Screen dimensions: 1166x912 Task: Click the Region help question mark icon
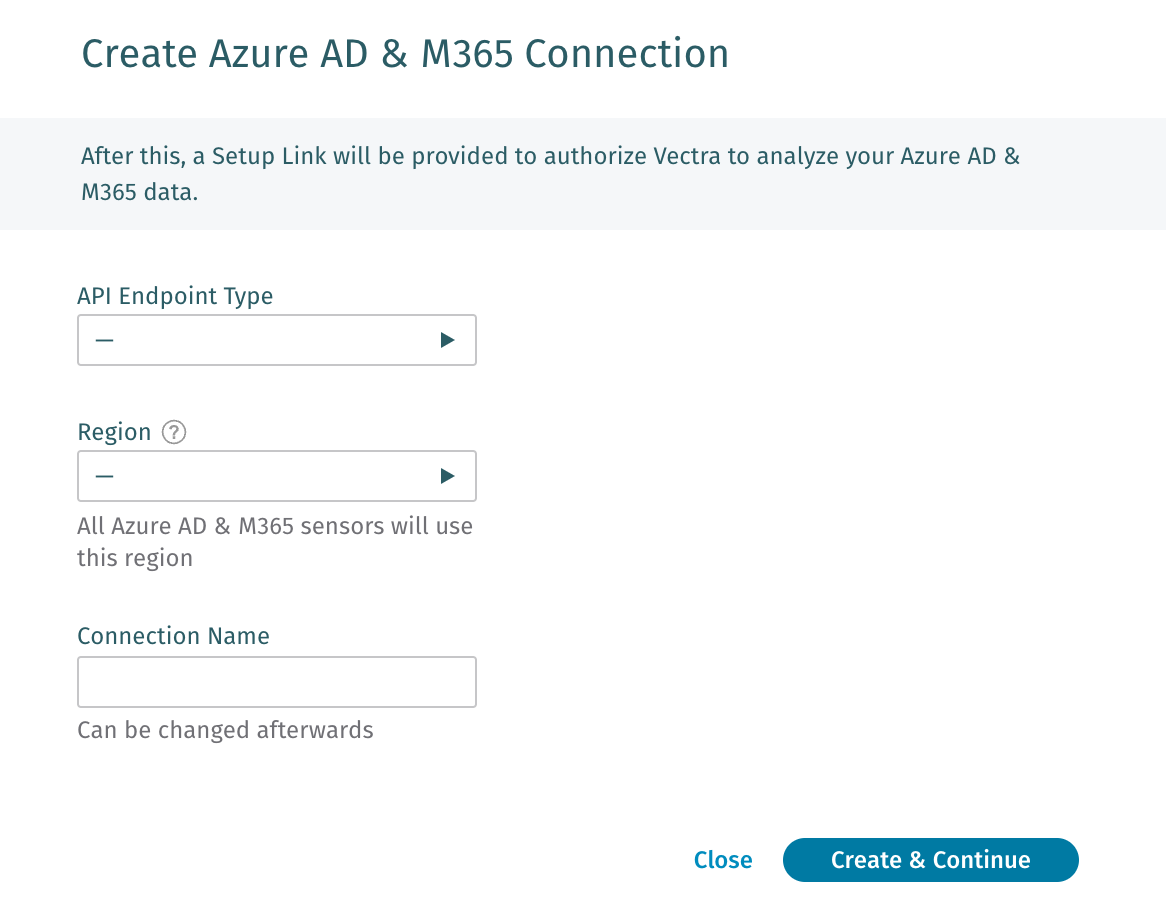(x=175, y=432)
